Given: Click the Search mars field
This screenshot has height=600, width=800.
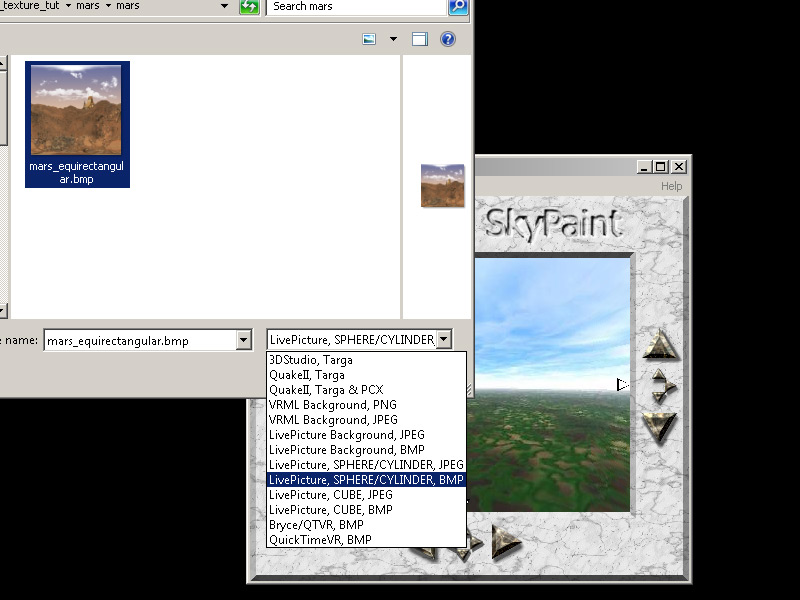Looking at the screenshot, I should (357, 7).
